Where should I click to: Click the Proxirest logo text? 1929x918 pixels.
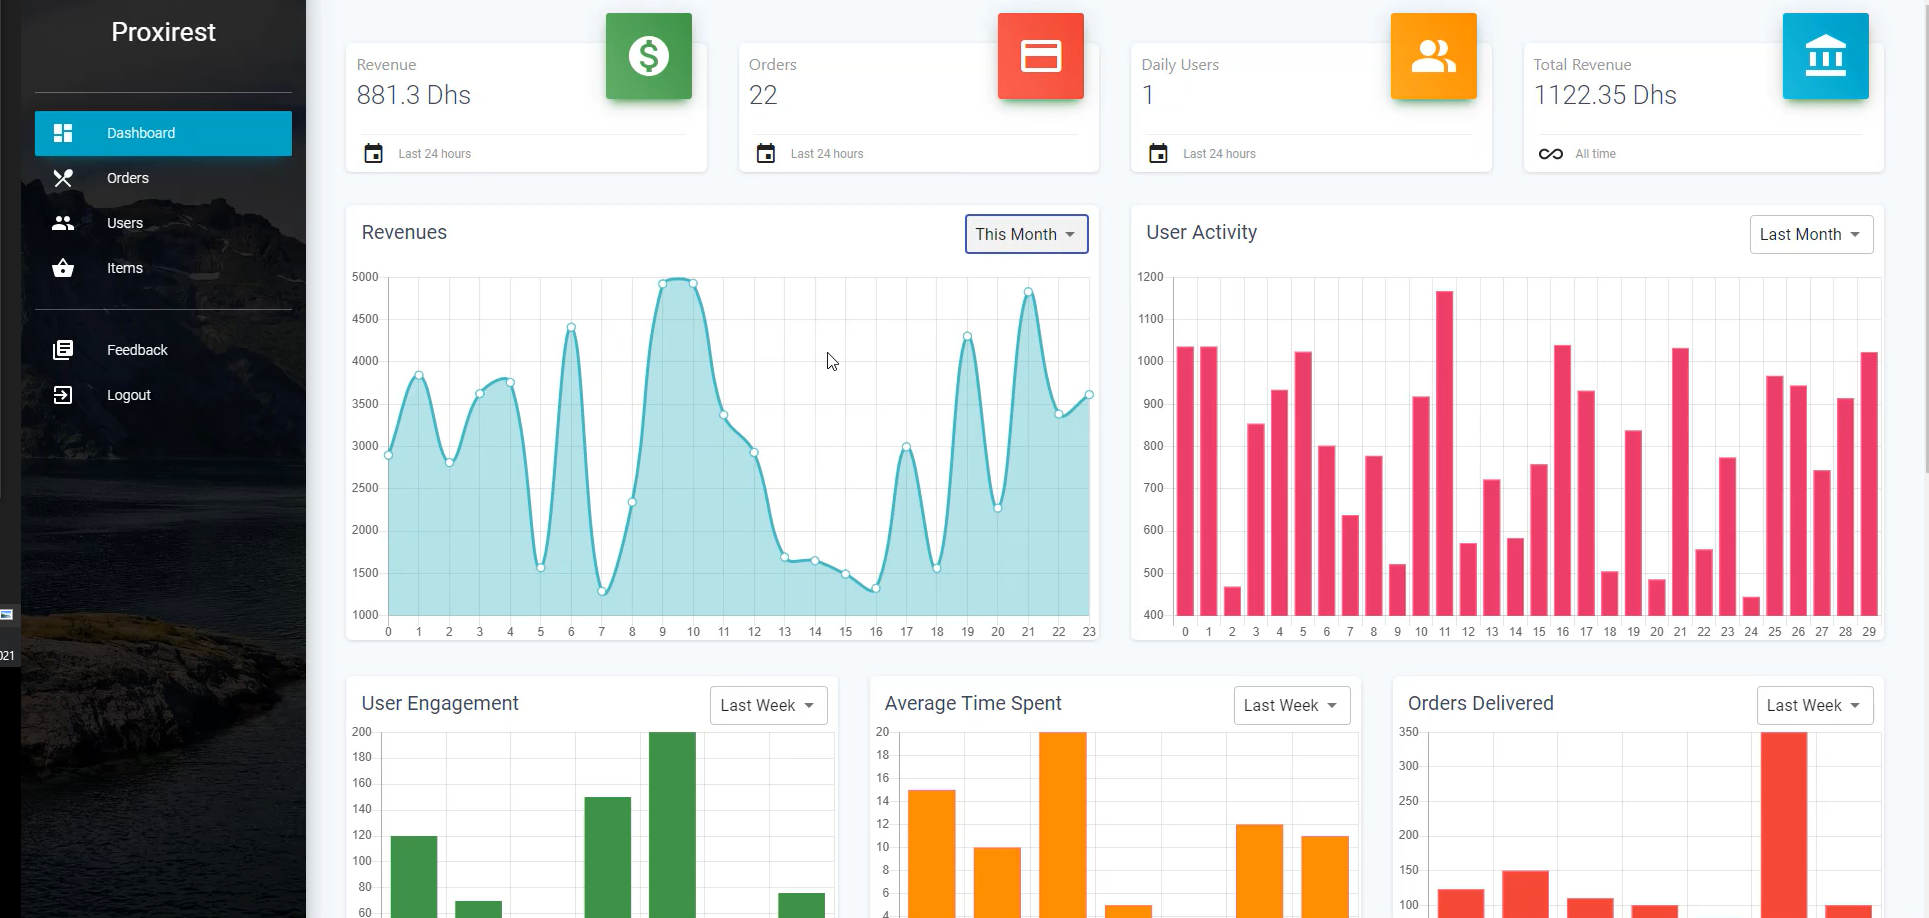click(x=163, y=32)
